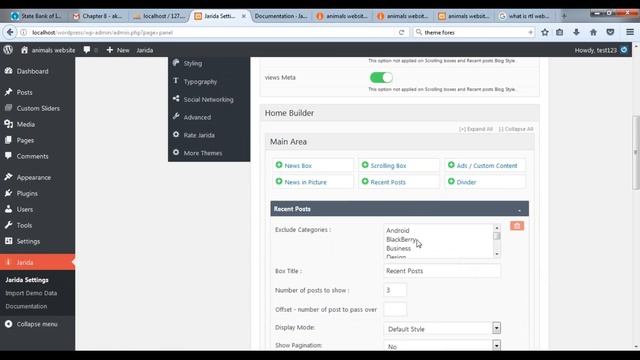Click the Exclude Categories list scroll up arrow
The width and height of the screenshot is (640, 360).
point(497,228)
